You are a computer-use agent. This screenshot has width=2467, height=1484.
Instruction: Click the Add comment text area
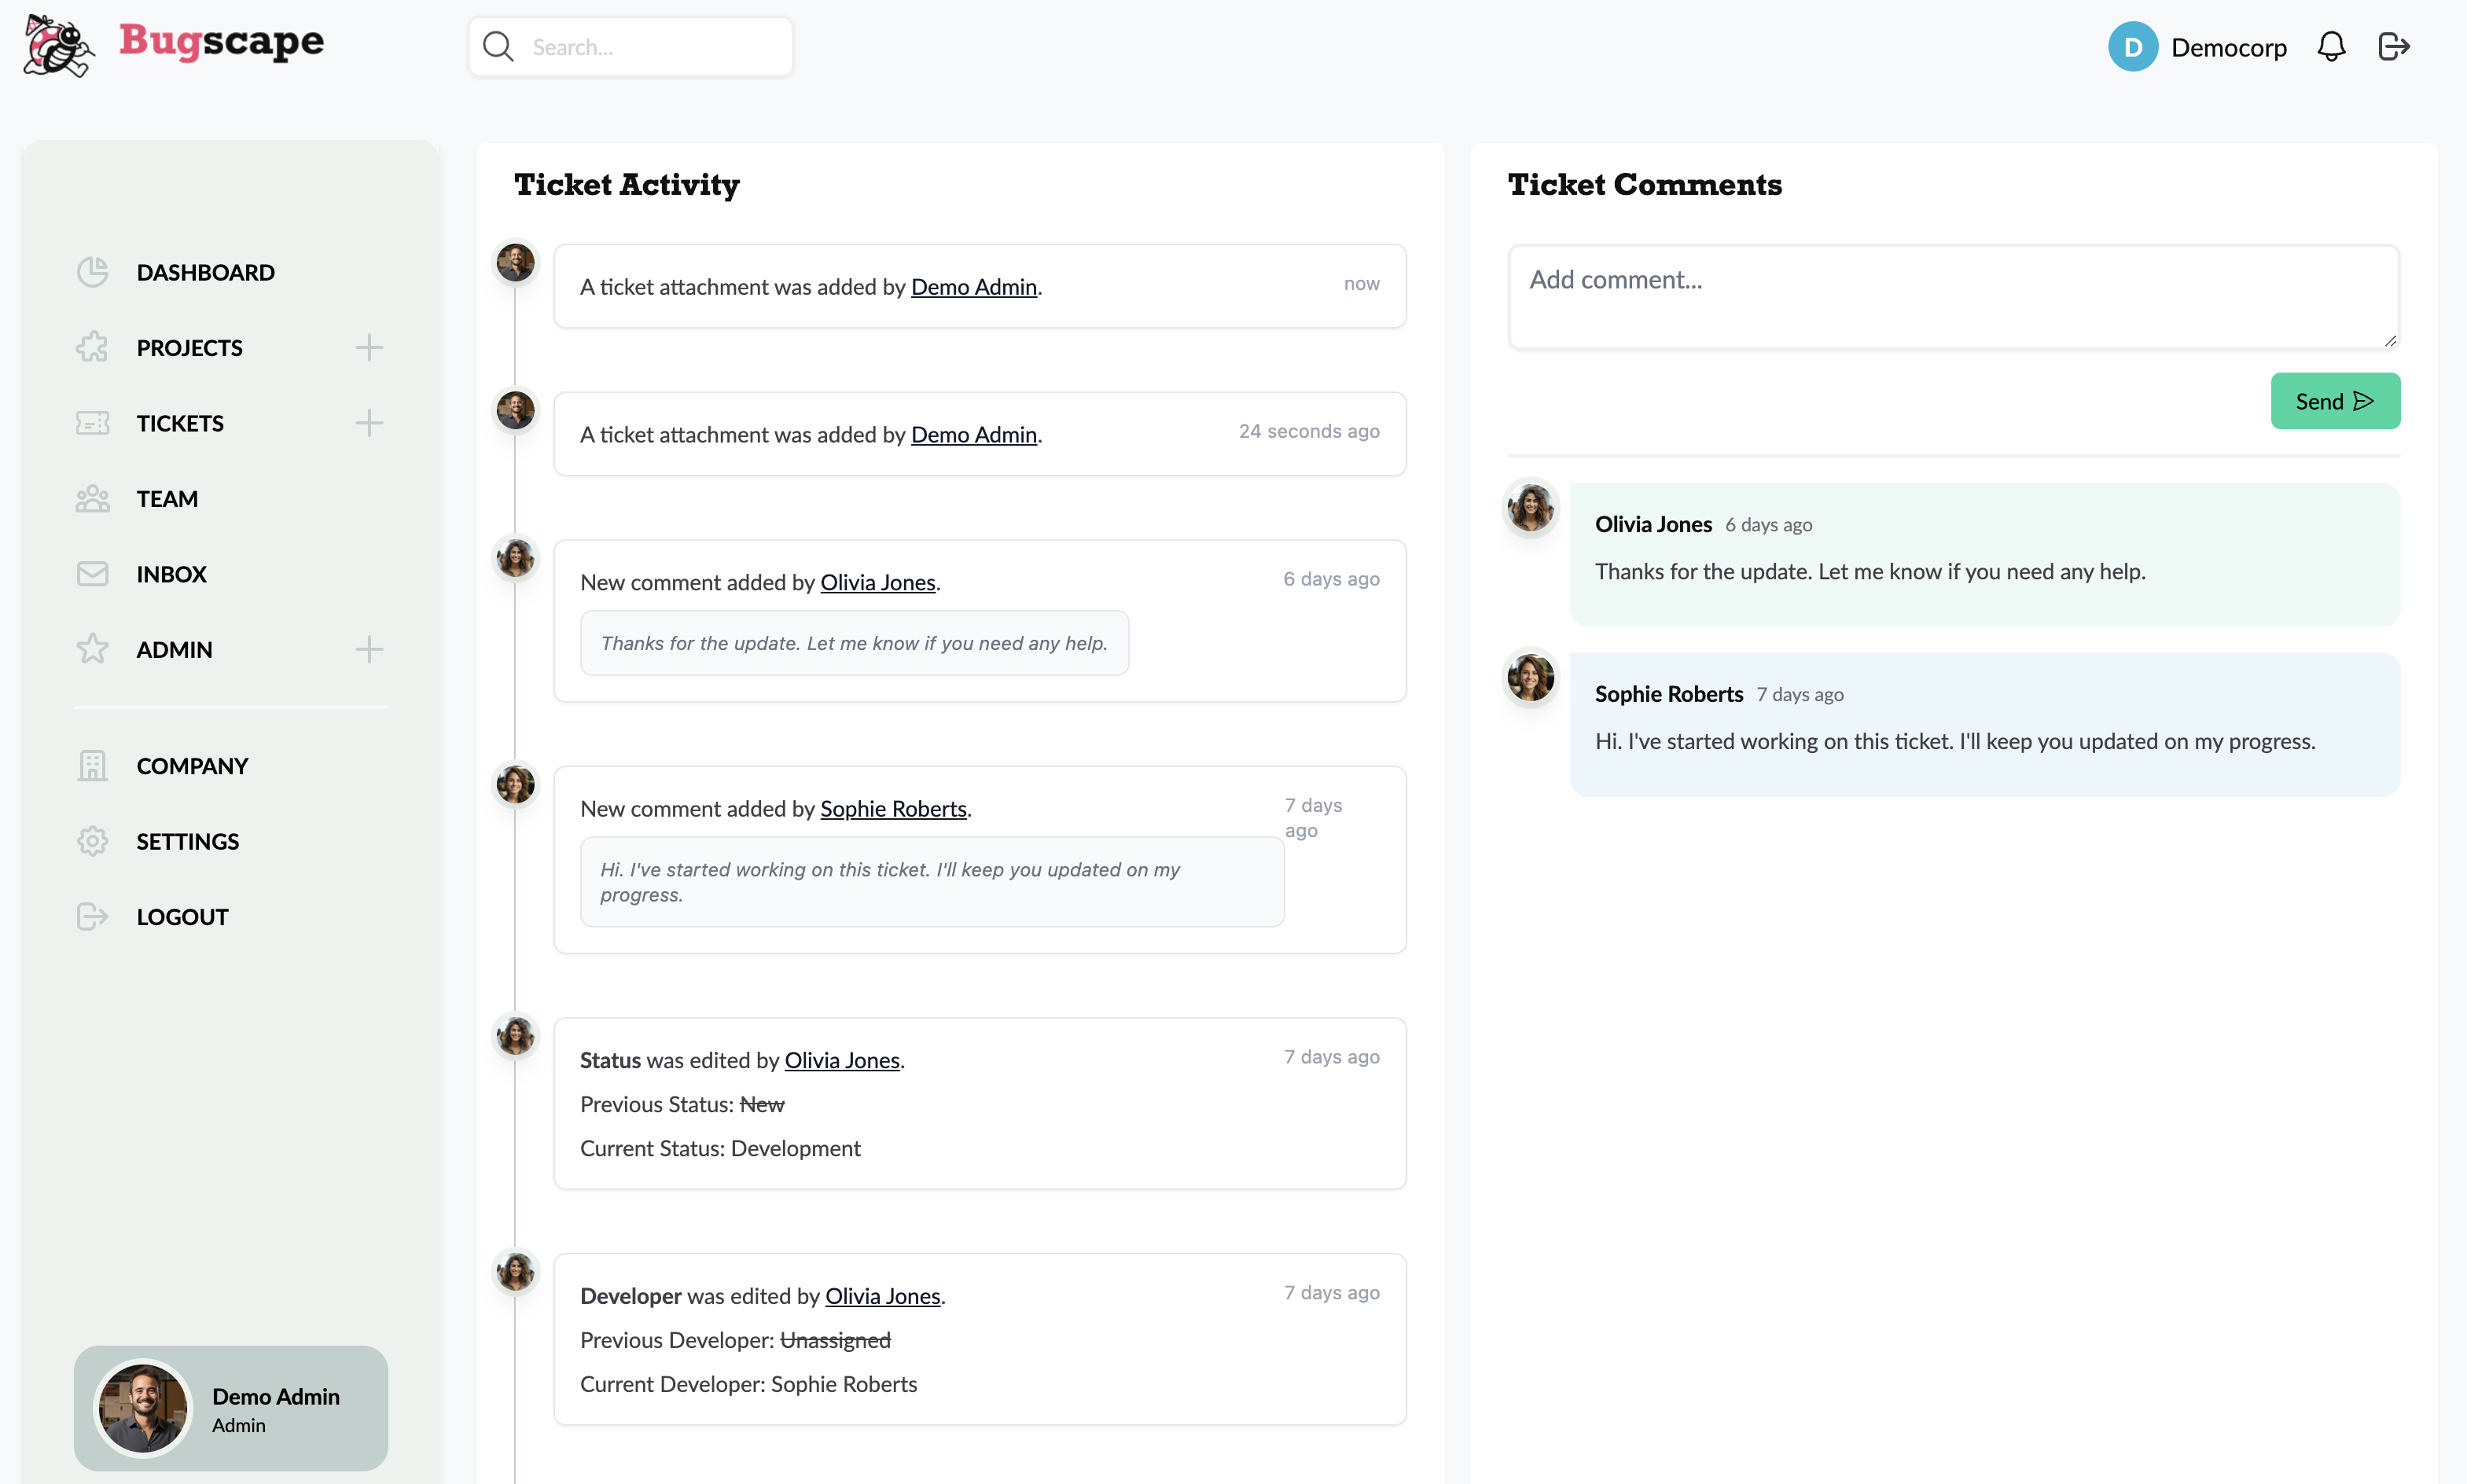[1952, 297]
